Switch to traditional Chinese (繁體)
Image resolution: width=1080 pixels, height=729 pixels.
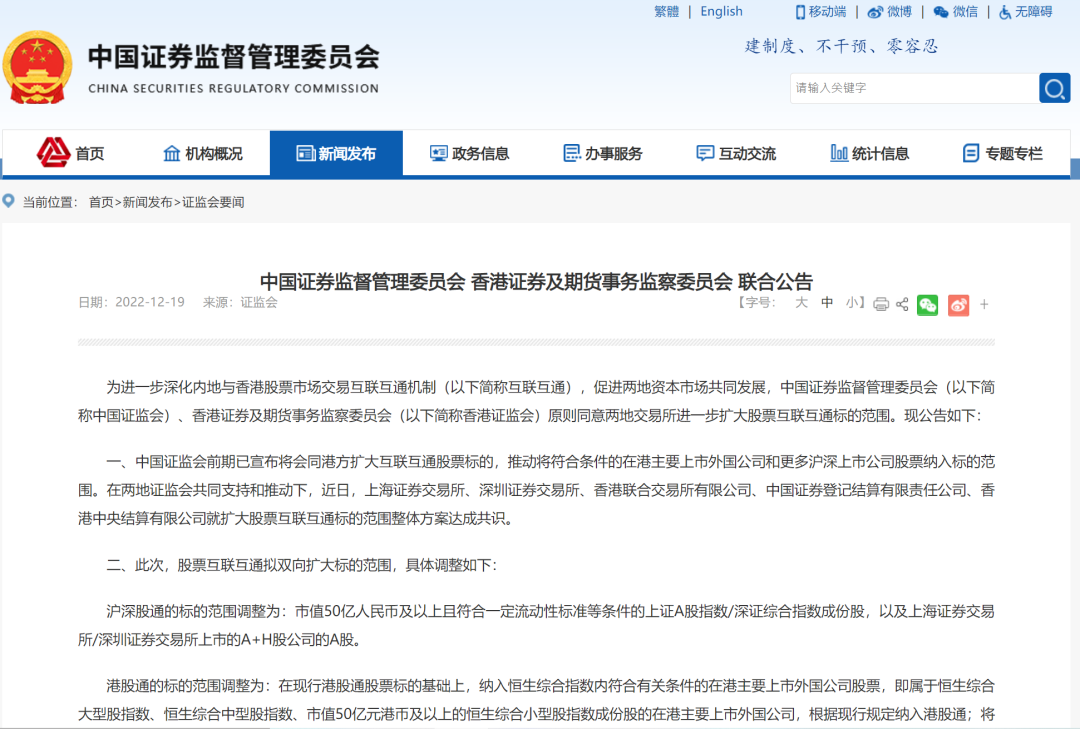coord(666,12)
